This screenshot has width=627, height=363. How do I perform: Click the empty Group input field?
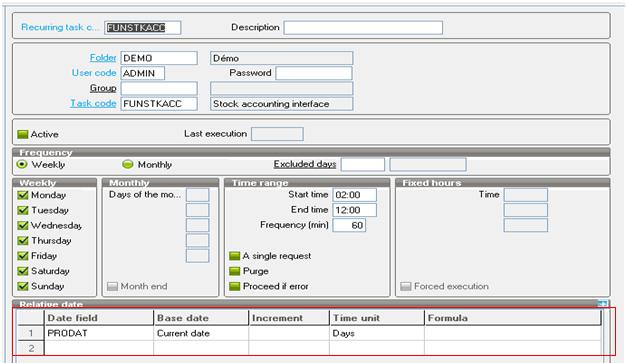click(159, 88)
